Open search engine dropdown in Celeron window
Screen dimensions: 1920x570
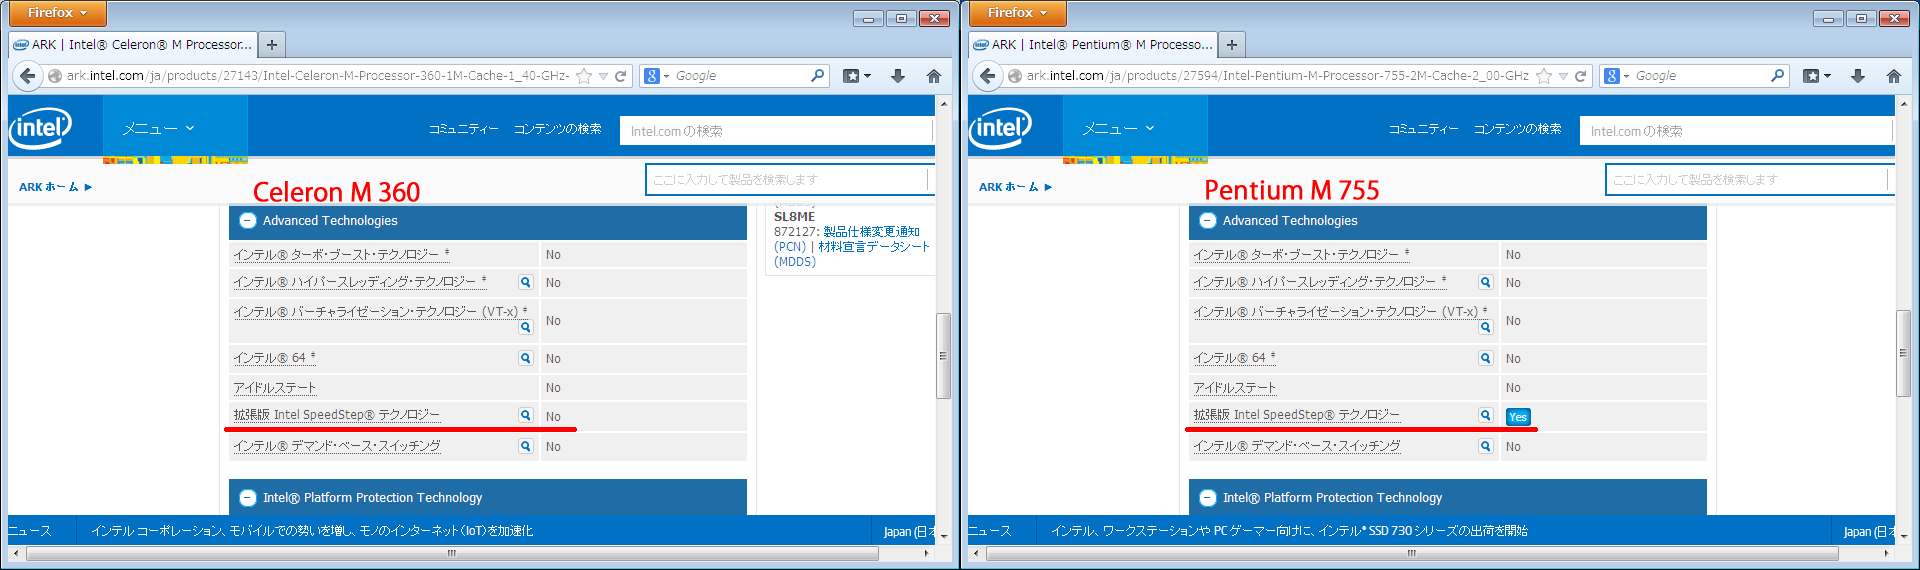(657, 76)
